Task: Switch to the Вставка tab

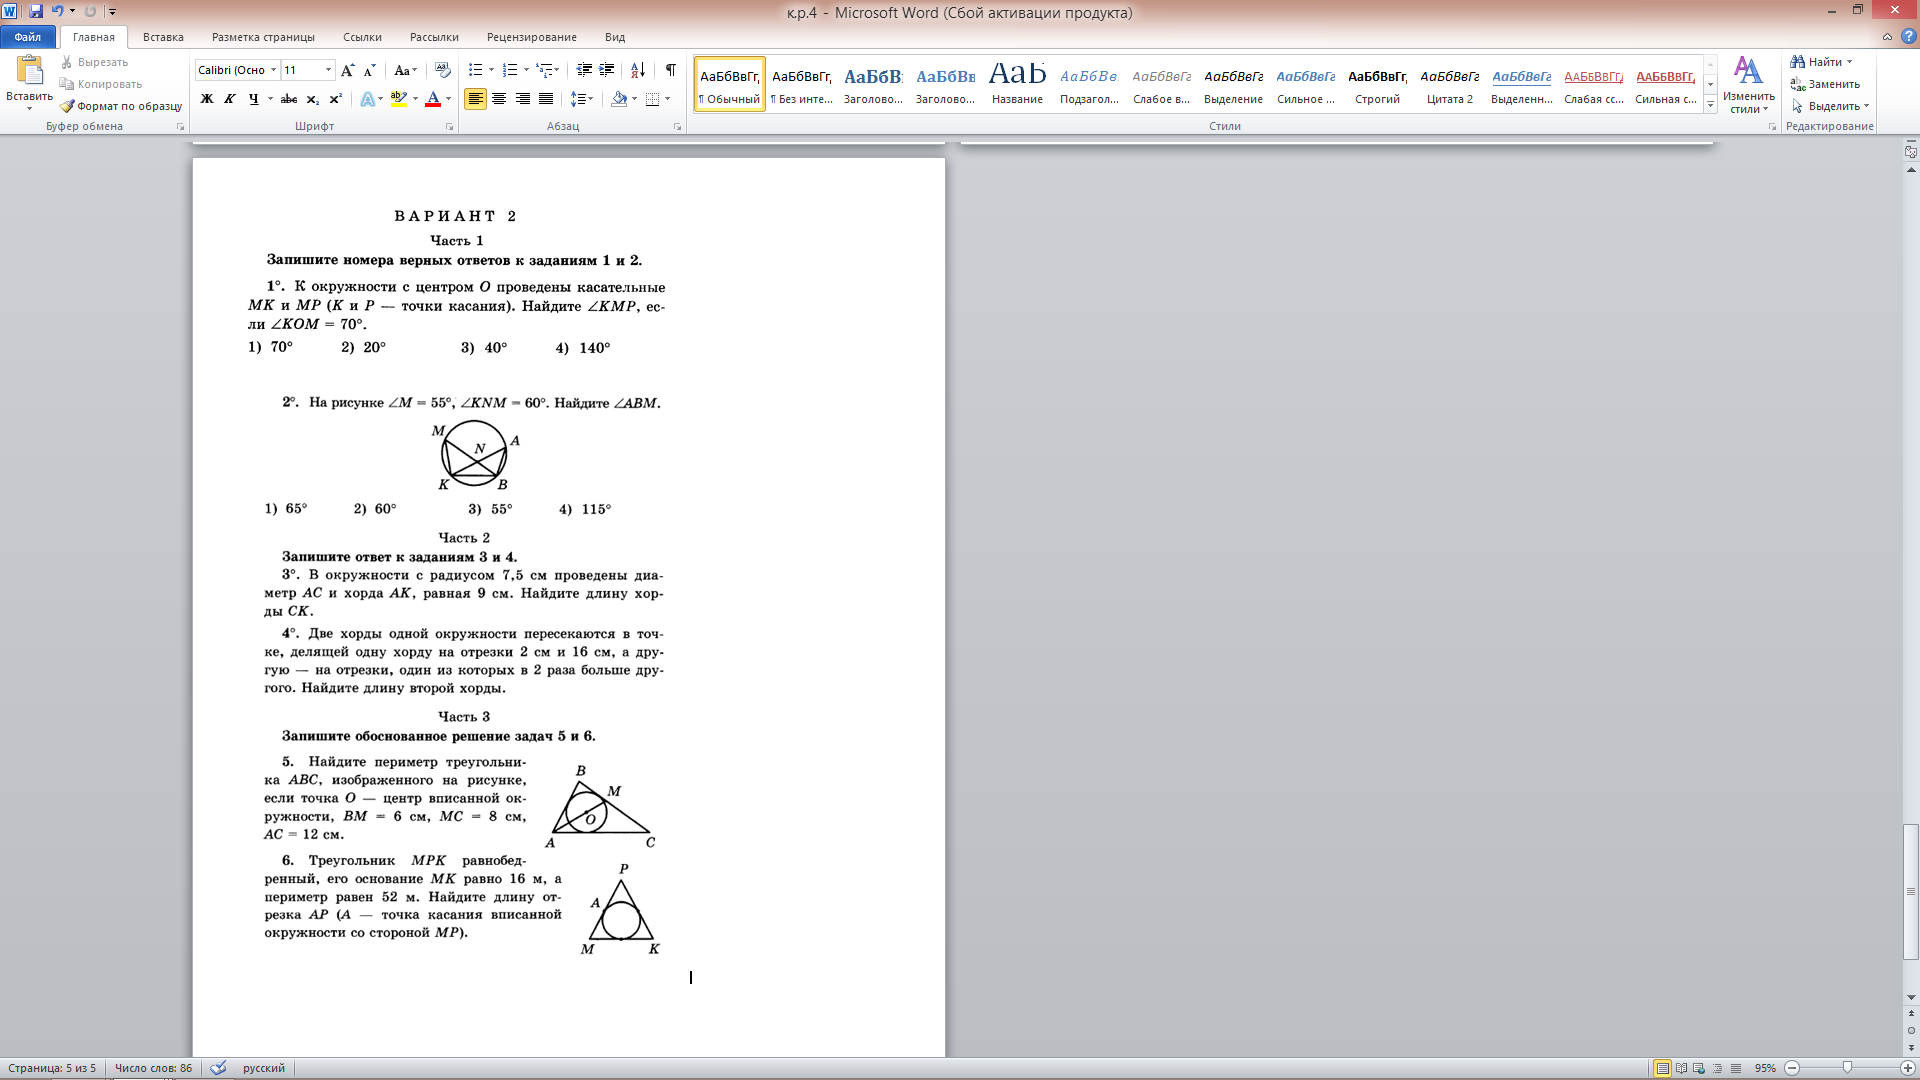Action: point(163,37)
